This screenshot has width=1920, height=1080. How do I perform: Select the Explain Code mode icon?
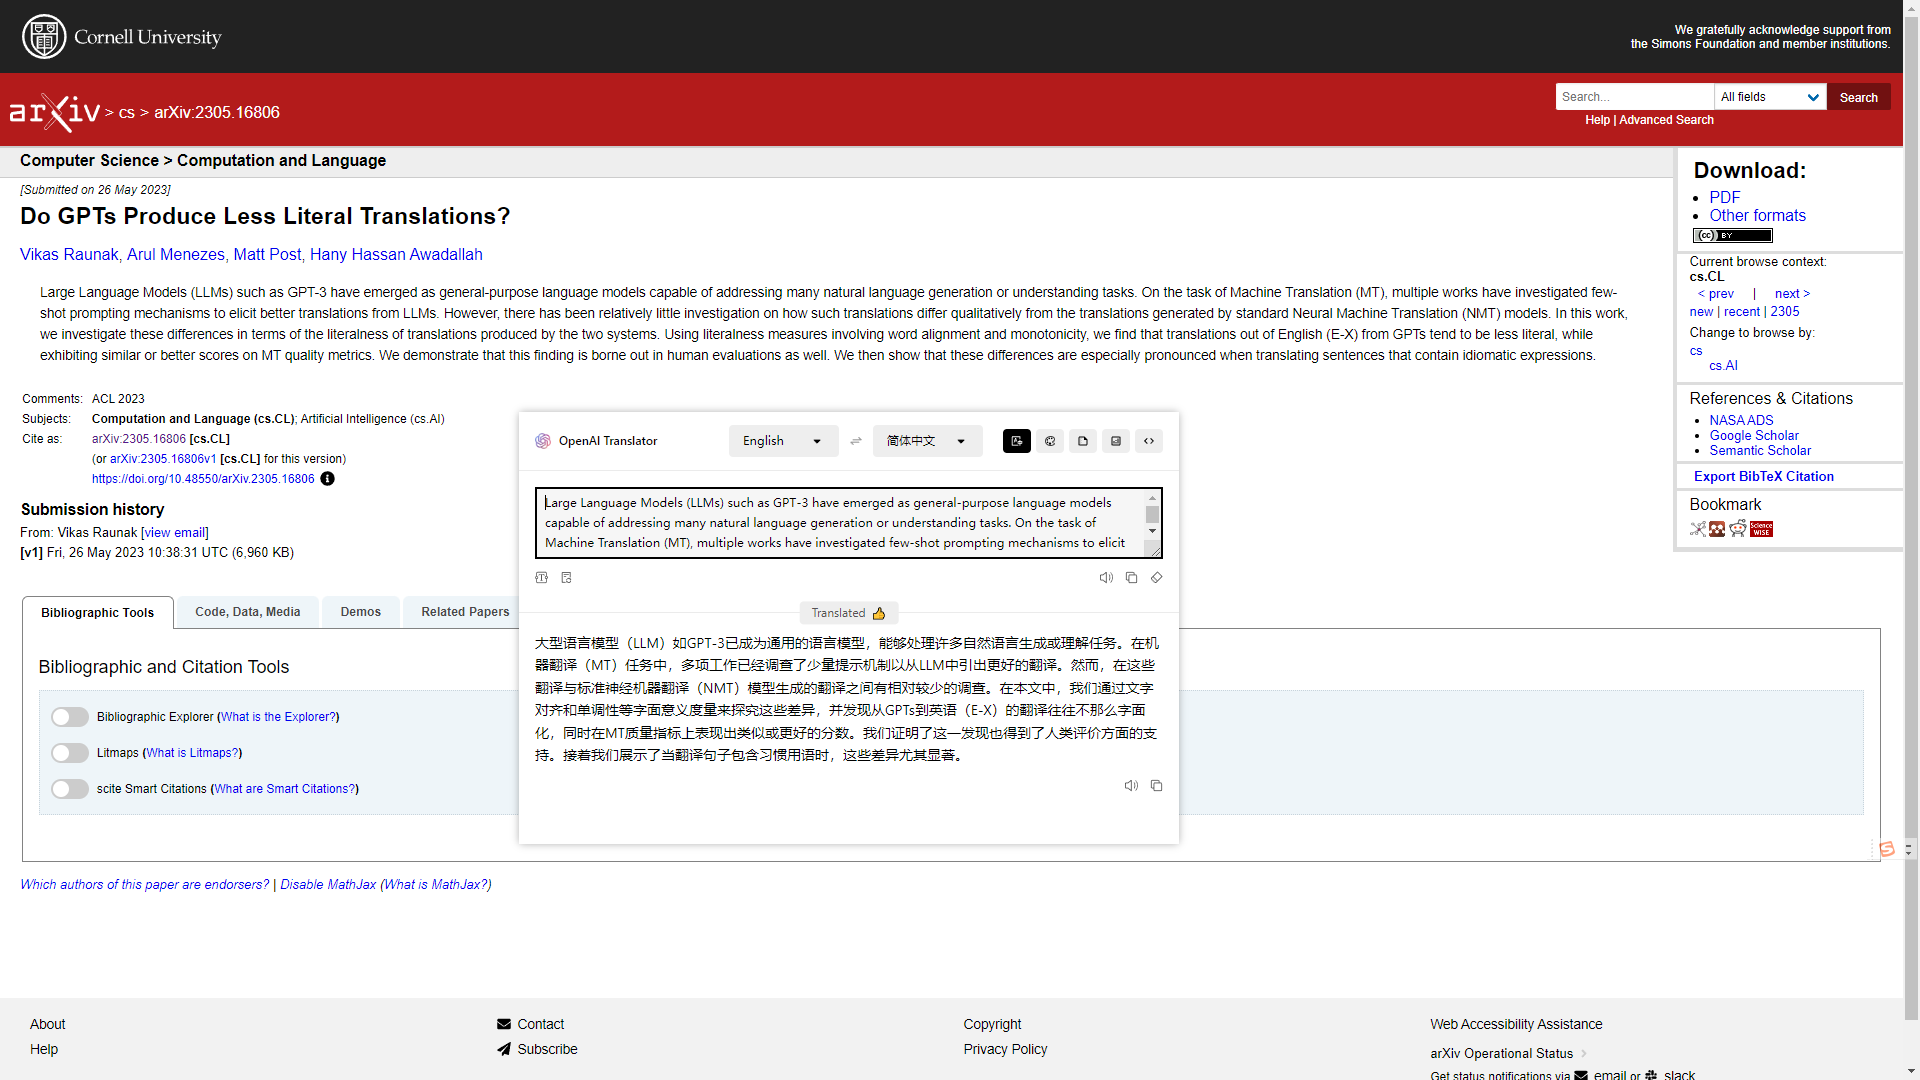coord(1149,441)
